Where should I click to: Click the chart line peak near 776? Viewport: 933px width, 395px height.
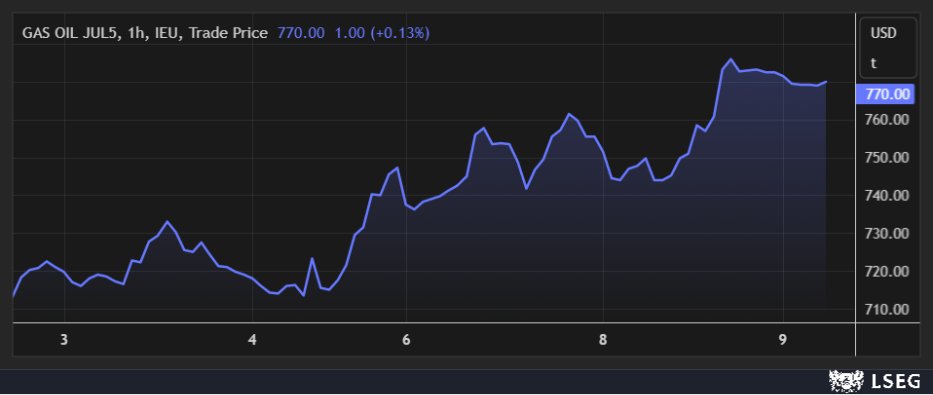point(731,59)
